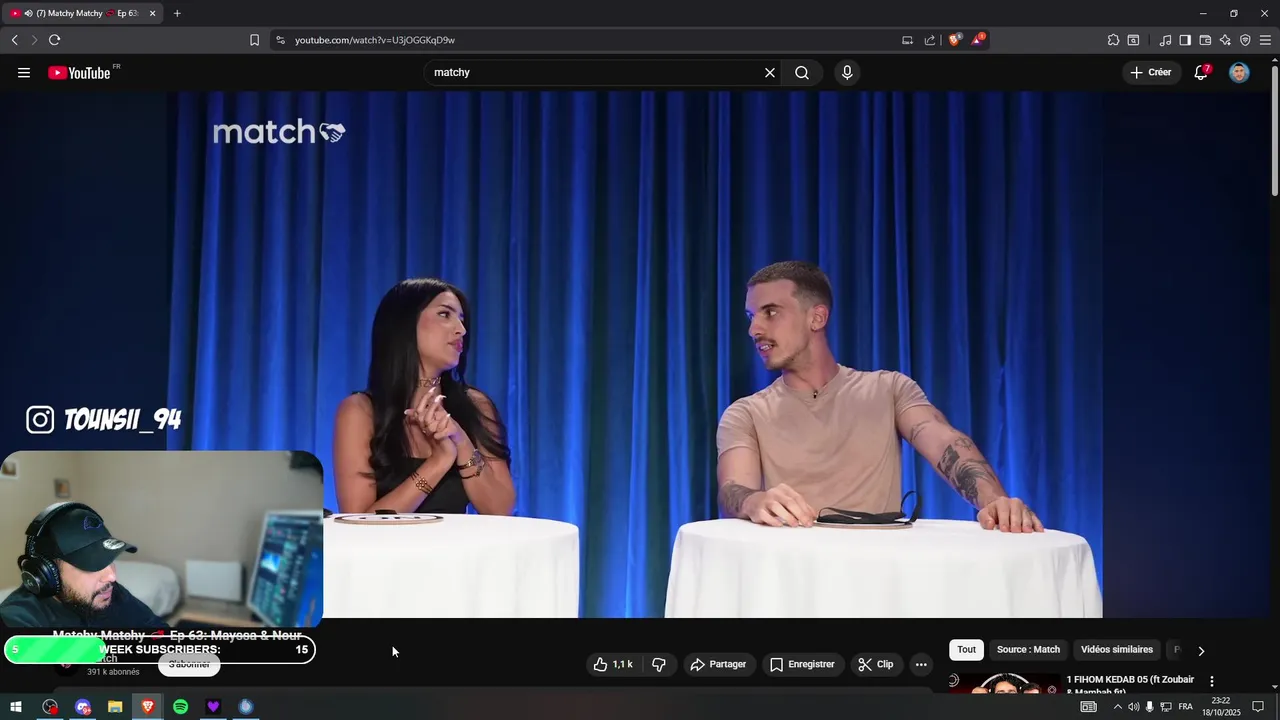Open options for FIHOM KEDAB 05 video
Screen dimensions: 1280x720
point(1211,681)
